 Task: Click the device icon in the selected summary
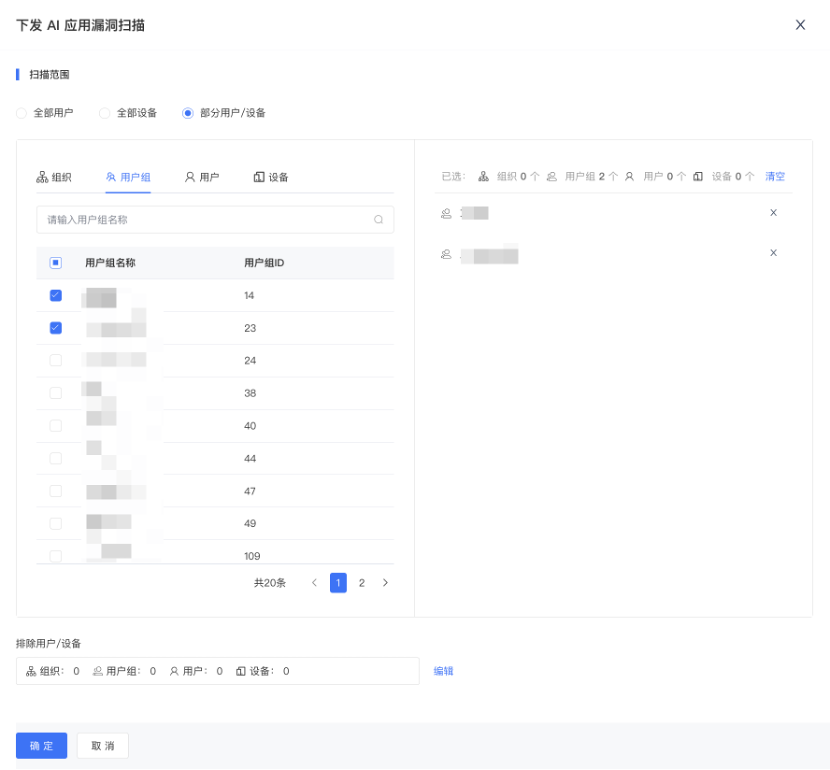698,177
